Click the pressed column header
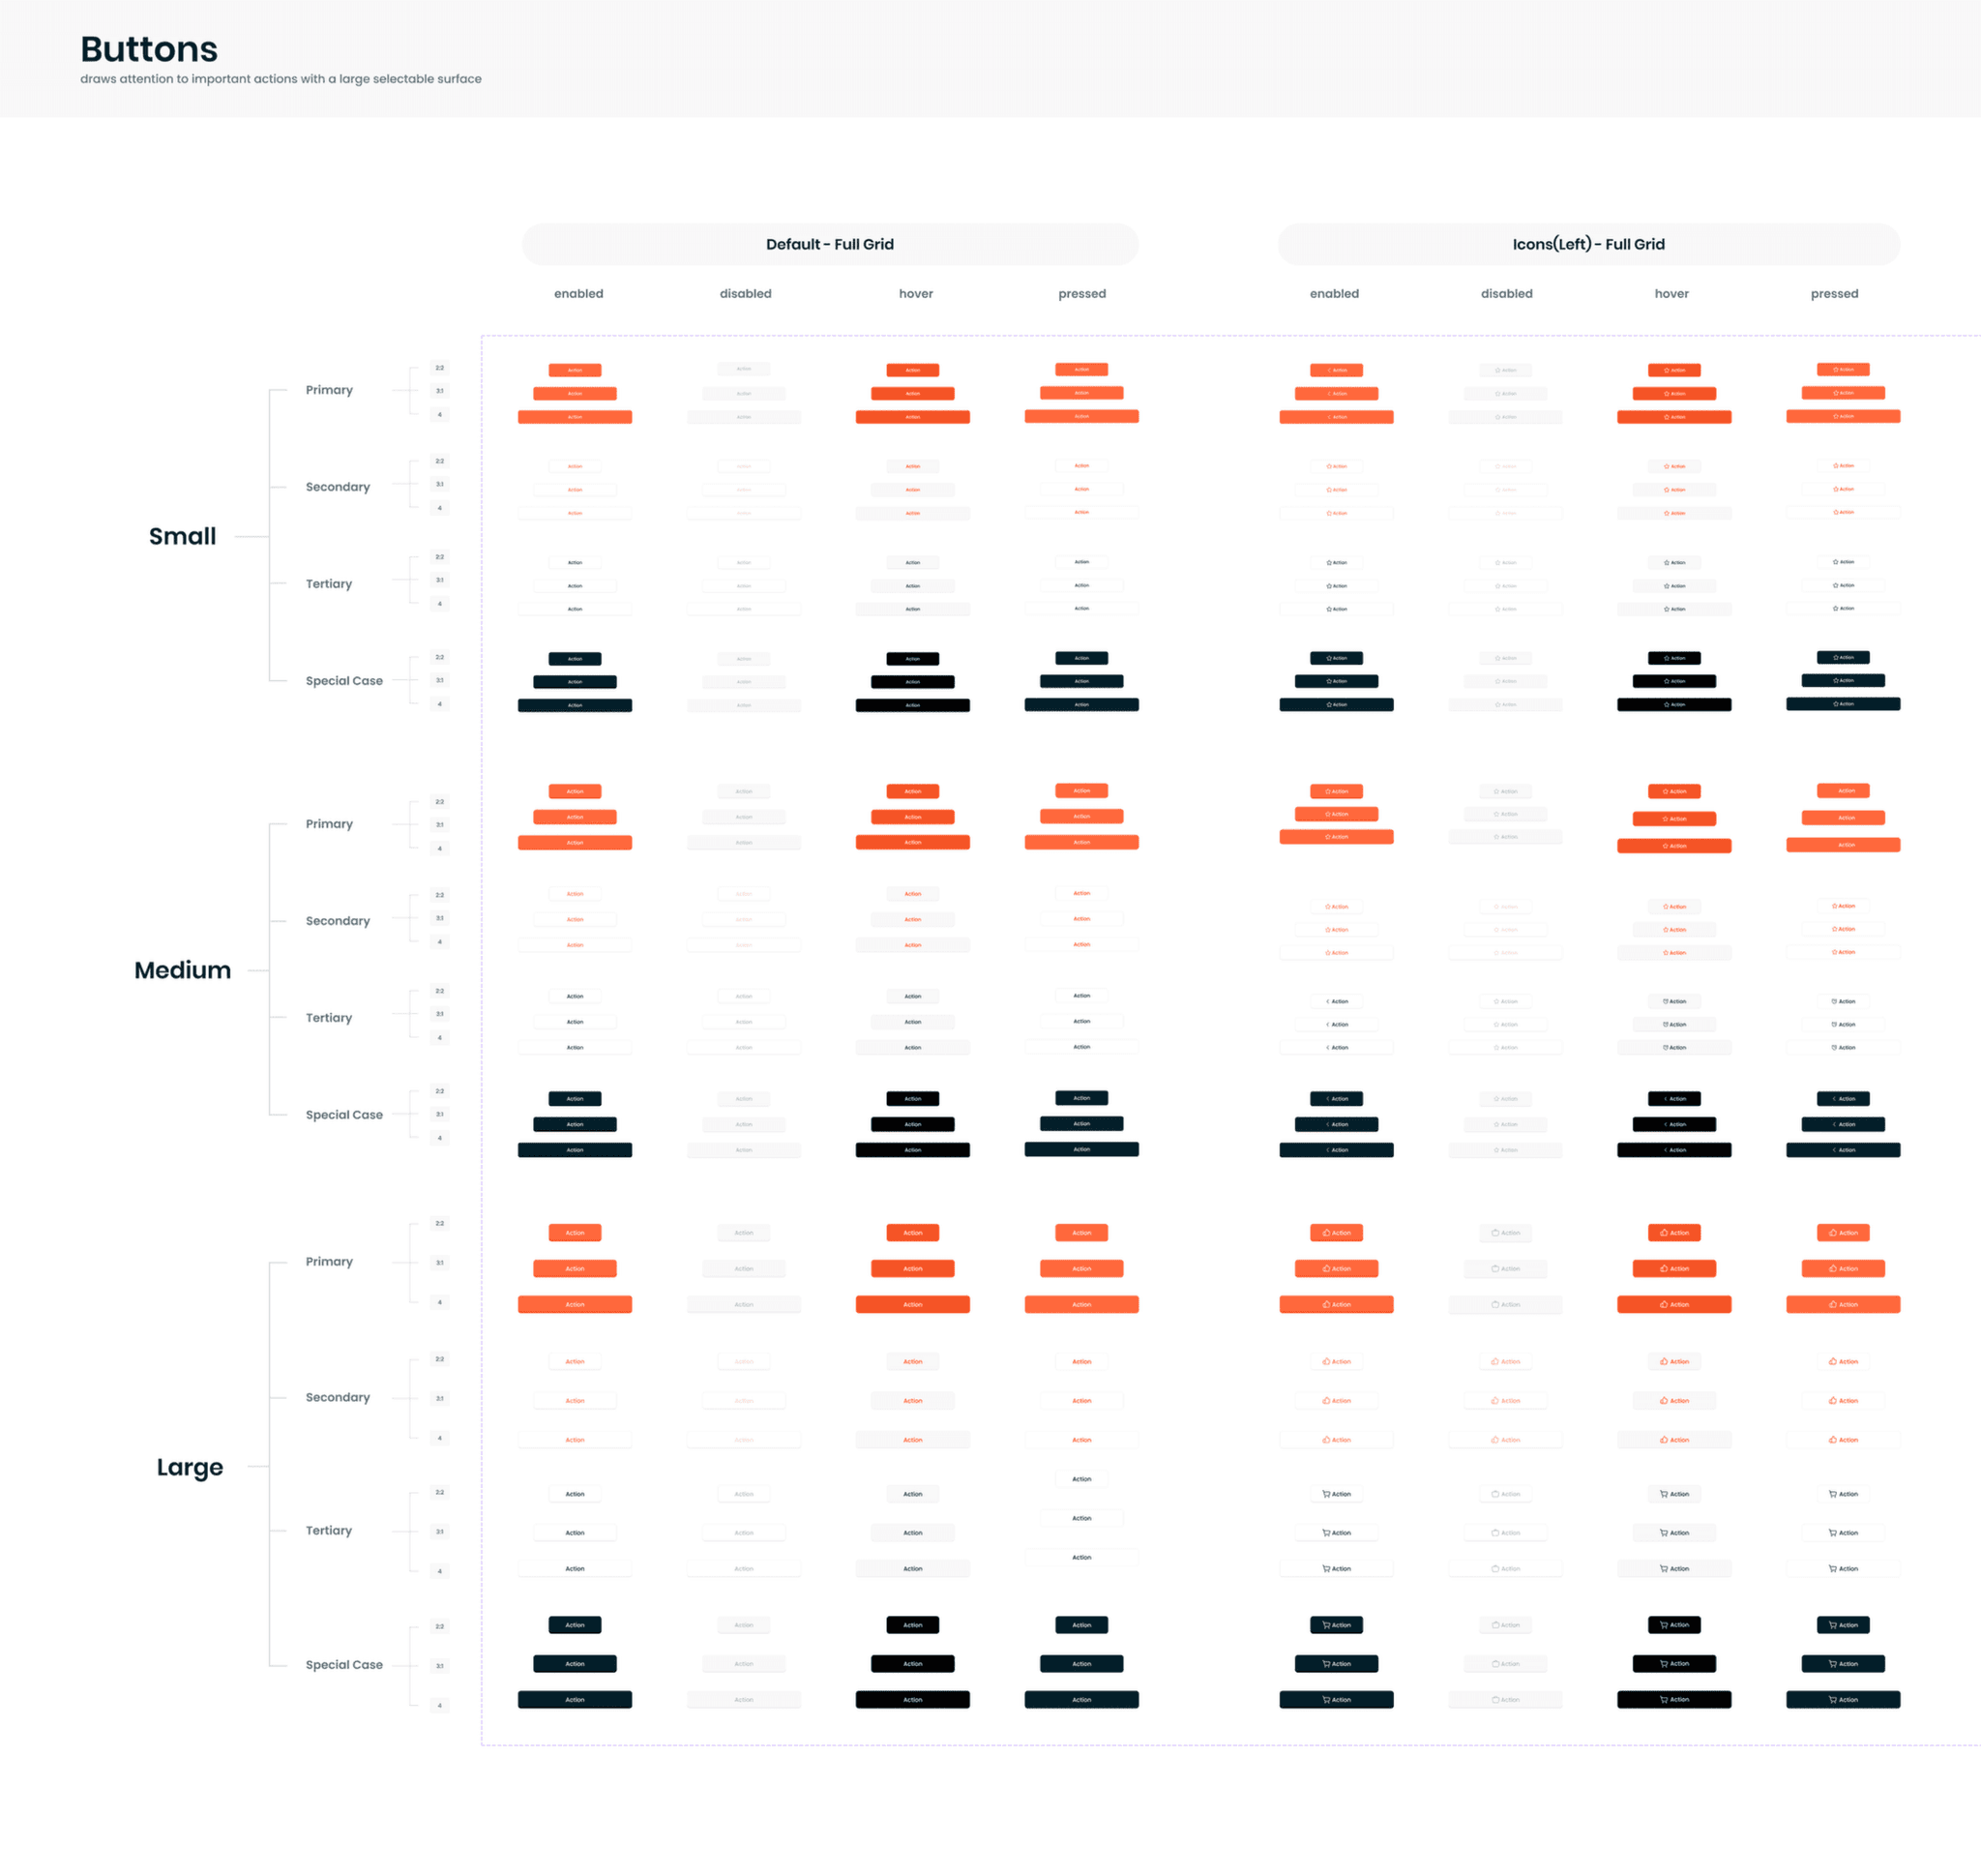This screenshot has width=1981, height=1876. [1082, 293]
